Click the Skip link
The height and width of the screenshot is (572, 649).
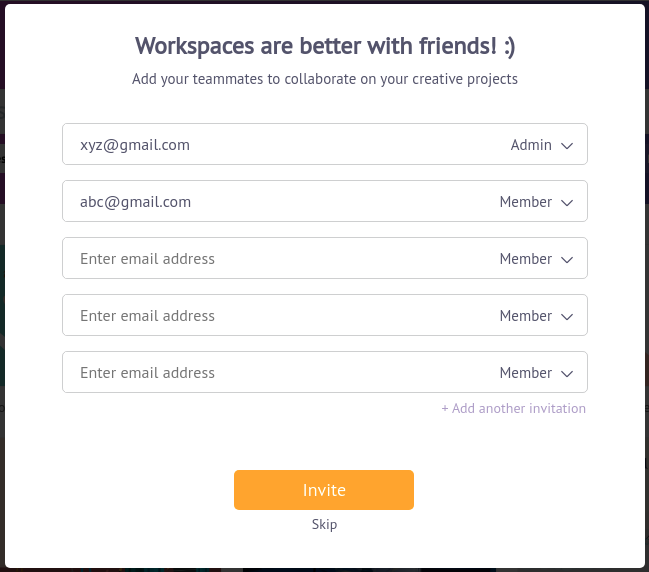tap(324, 524)
